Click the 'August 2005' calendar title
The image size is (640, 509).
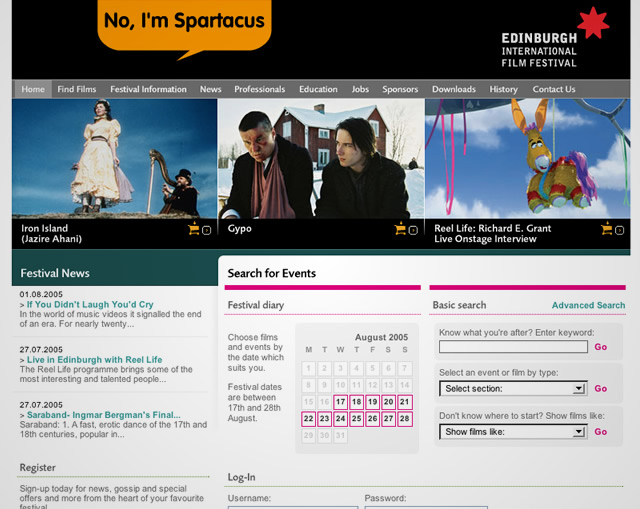tap(381, 337)
